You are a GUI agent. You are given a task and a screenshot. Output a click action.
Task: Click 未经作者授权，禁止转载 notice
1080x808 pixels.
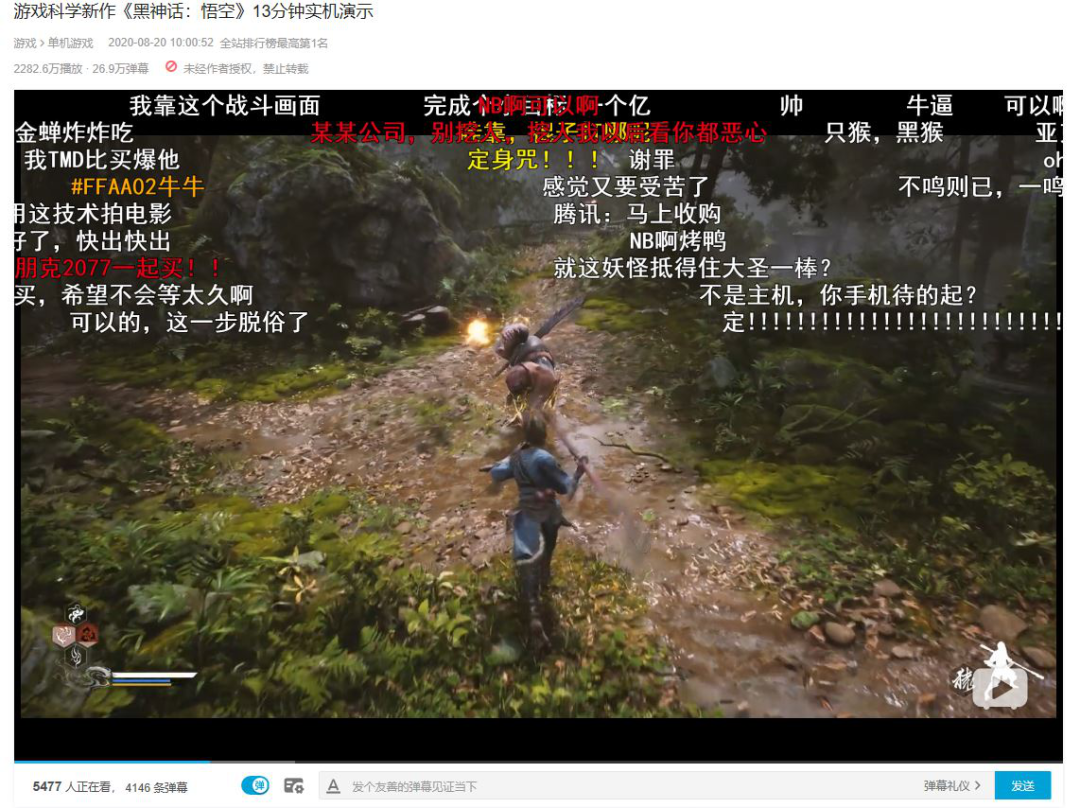[246, 68]
